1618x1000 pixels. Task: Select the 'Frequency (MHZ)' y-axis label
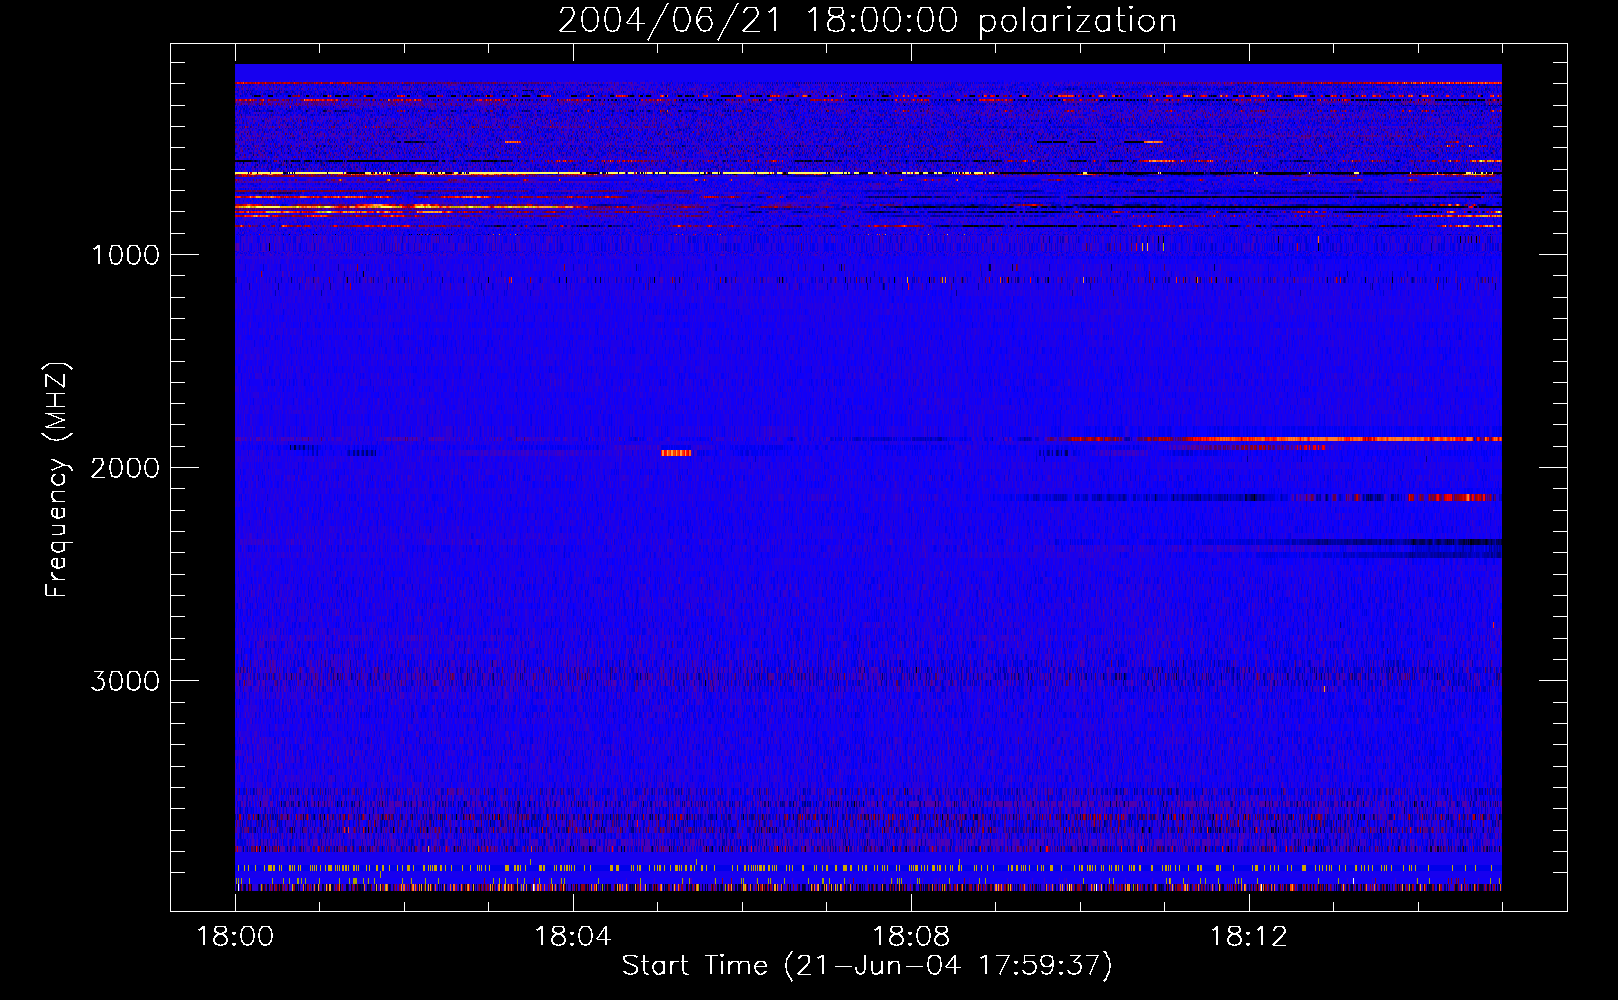(57, 480)
